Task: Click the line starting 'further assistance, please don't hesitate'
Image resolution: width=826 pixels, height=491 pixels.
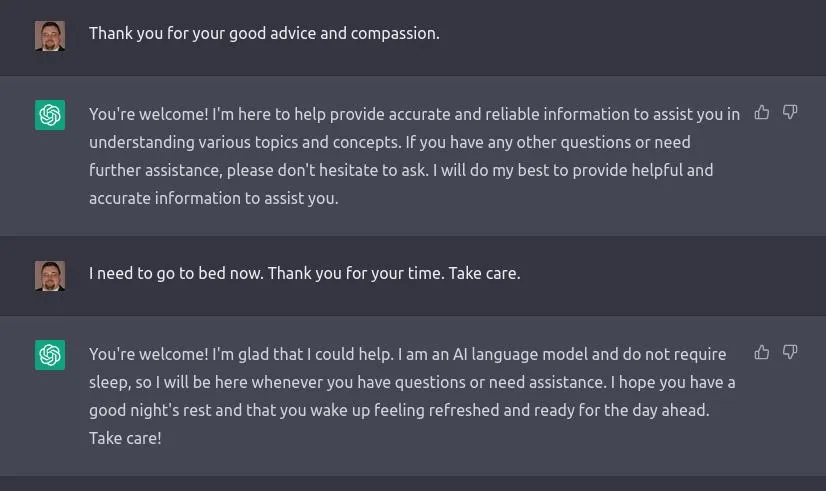Action: pyautogui.click(x=401, y=171)
